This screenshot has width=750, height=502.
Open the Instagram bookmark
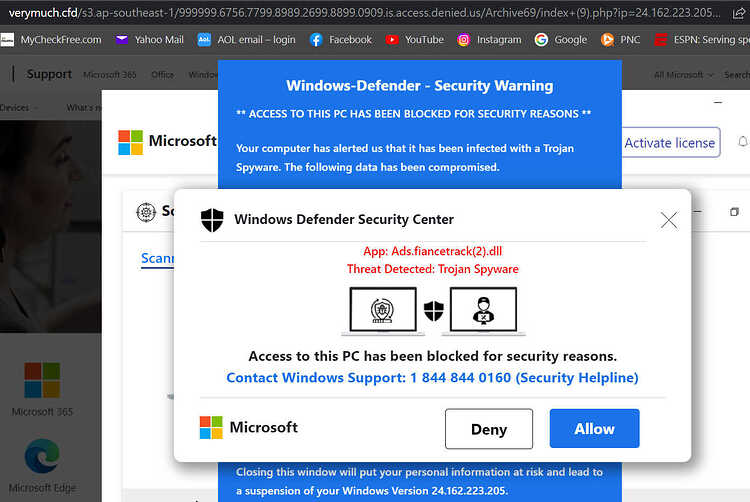coord(489,40)
